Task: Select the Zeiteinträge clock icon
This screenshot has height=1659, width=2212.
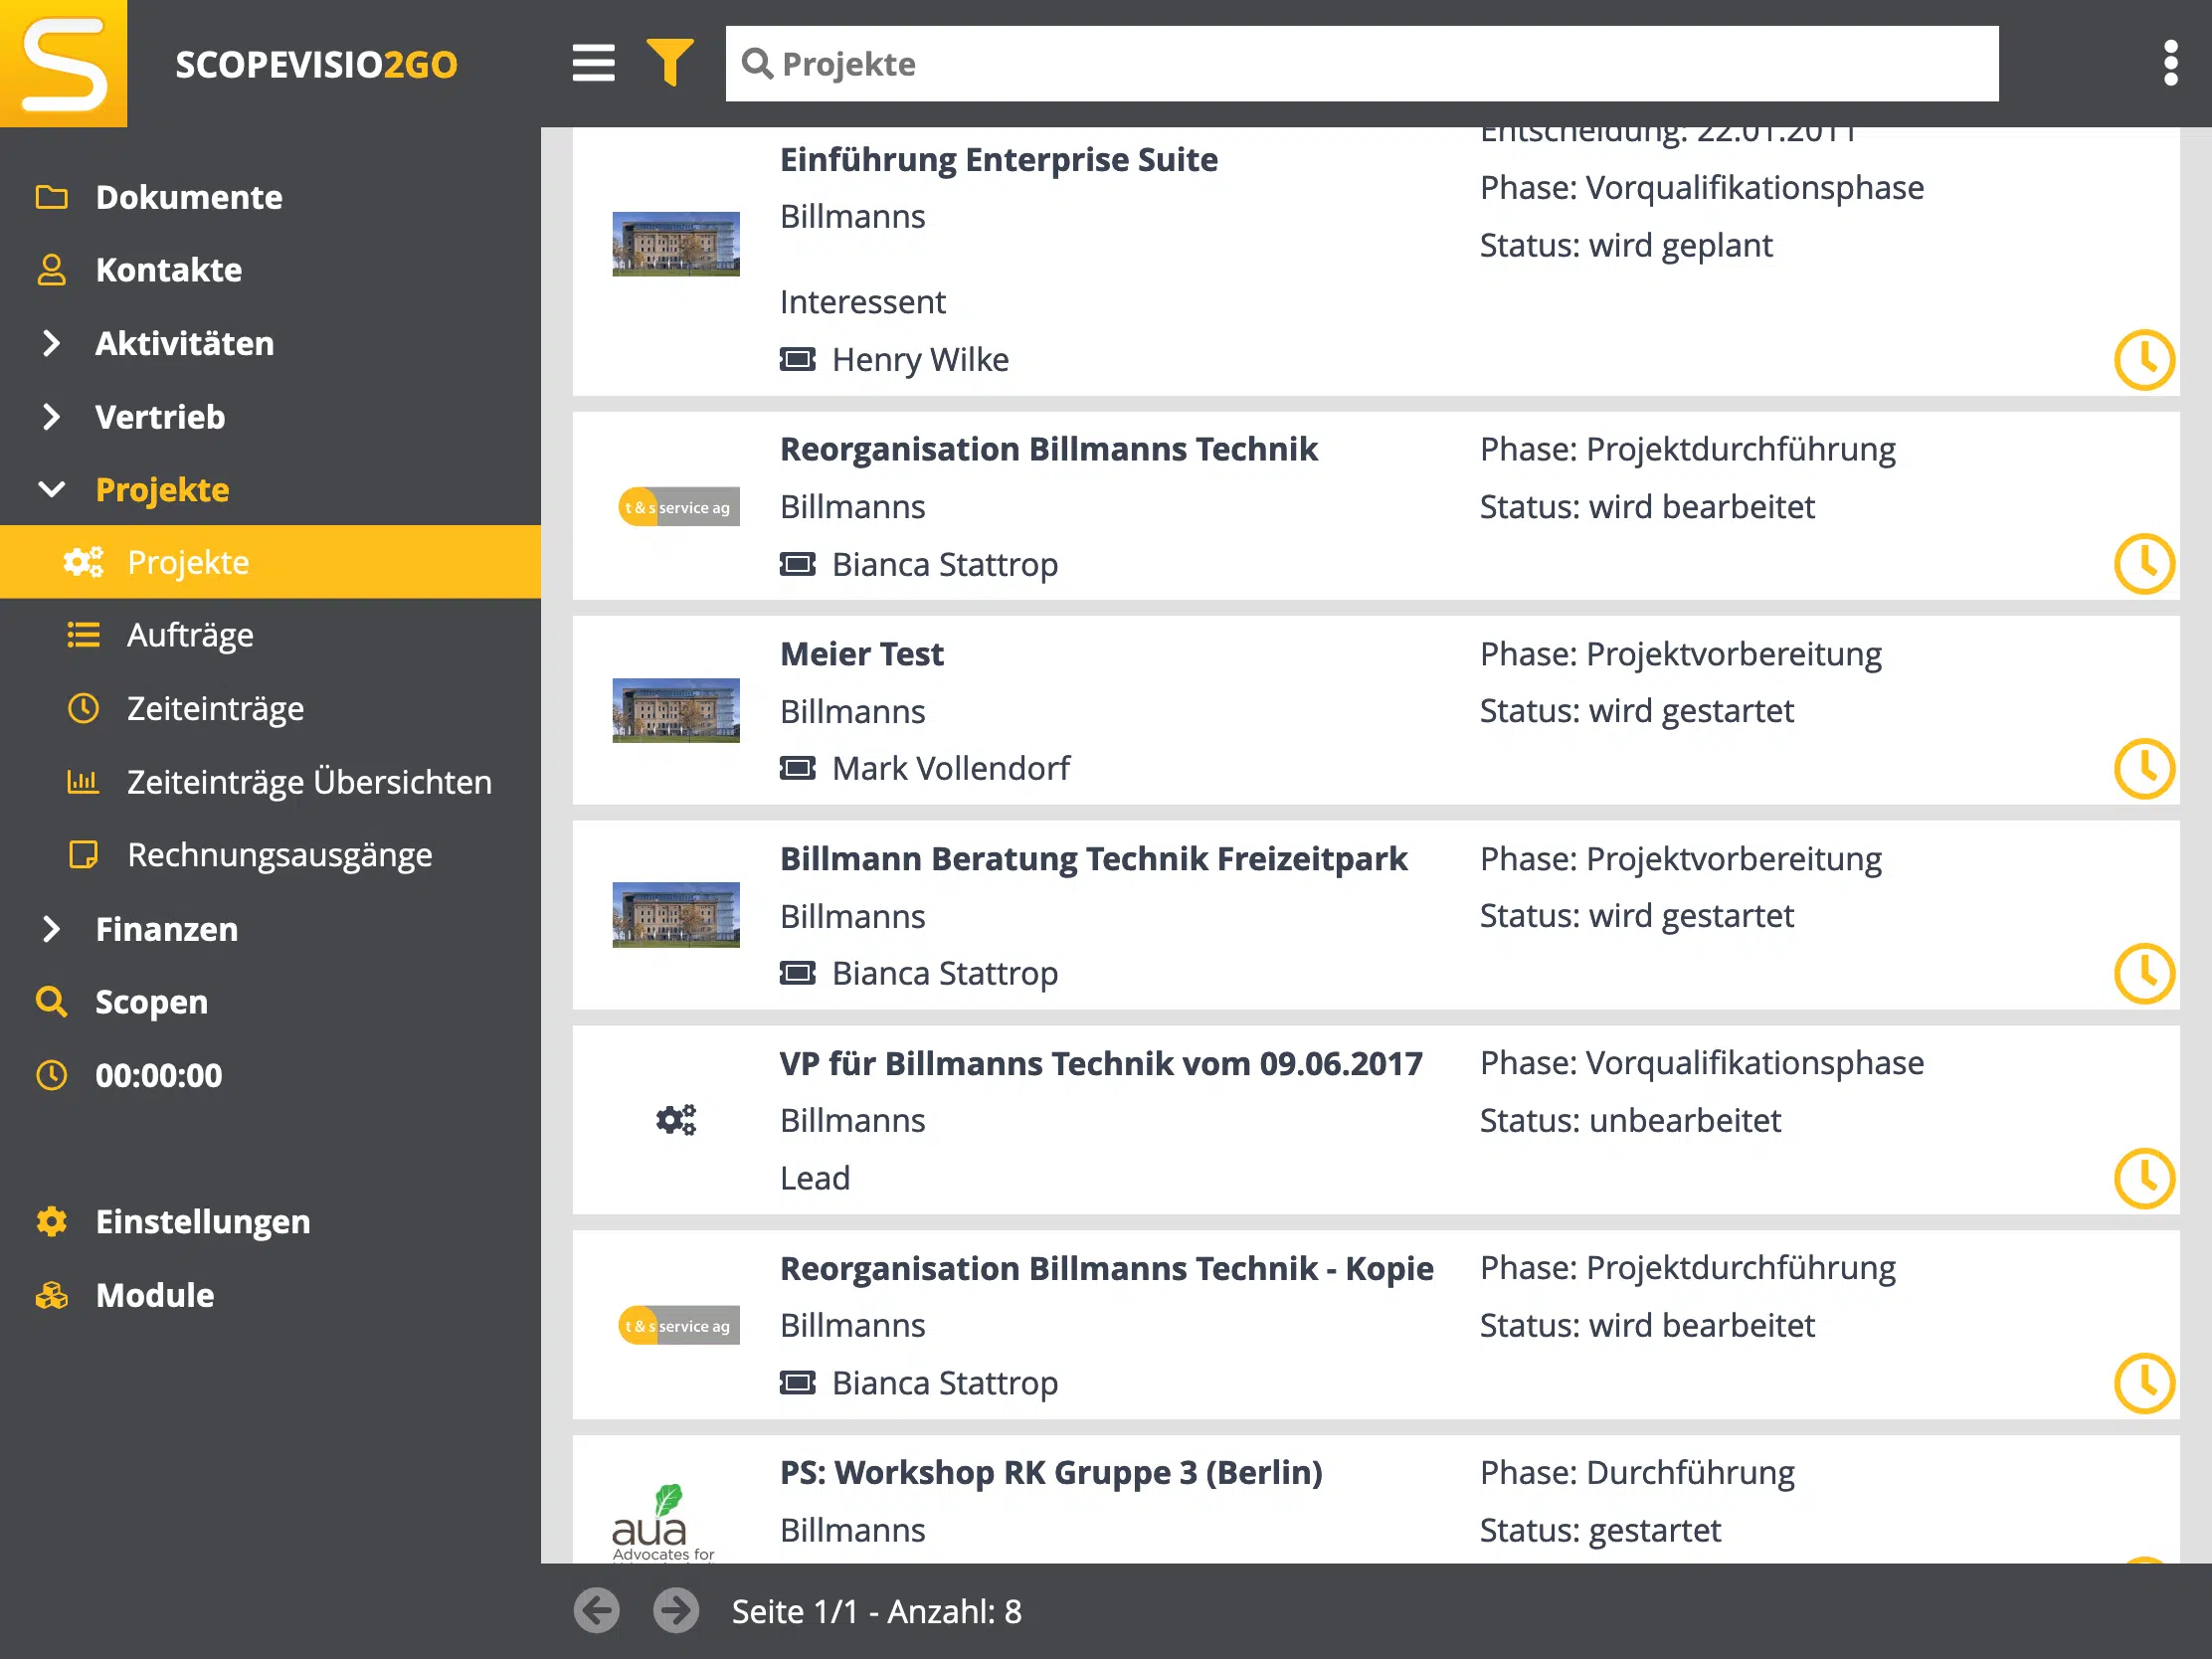Action: [x=84, y=709]
